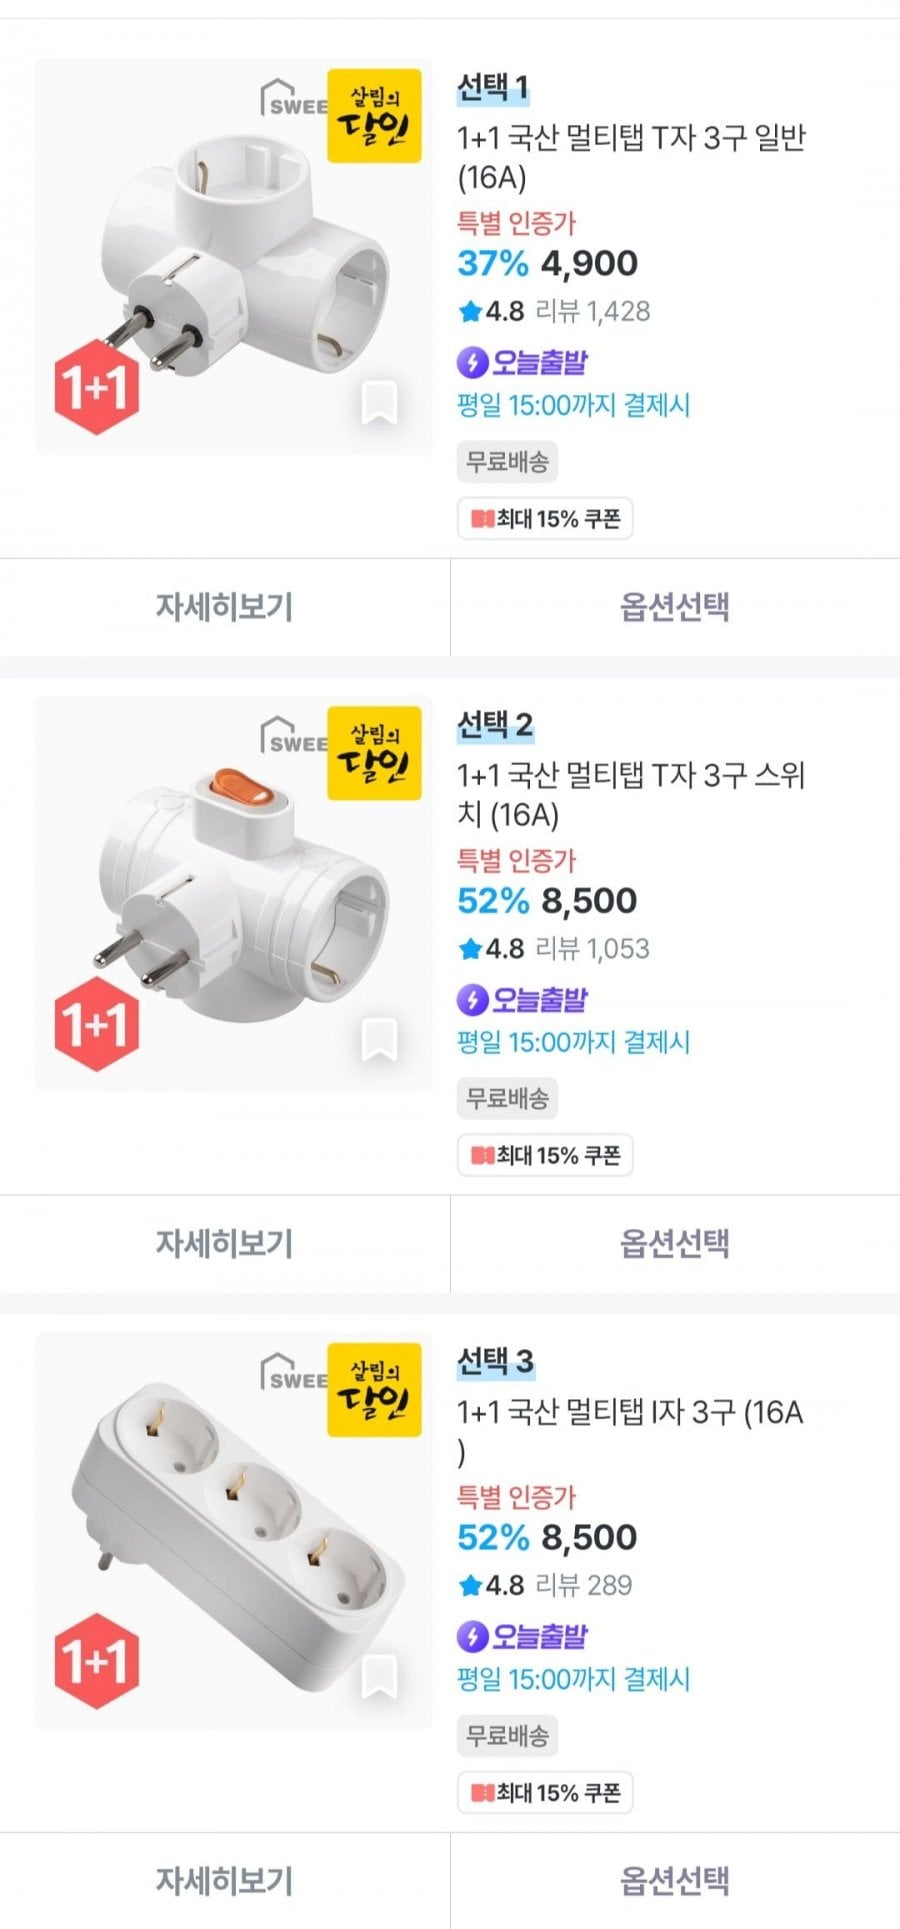This screenshot has width=900, height=1929.
Task: Click 자세히보기 for 선택 2 product
Action: point(224,1243)
